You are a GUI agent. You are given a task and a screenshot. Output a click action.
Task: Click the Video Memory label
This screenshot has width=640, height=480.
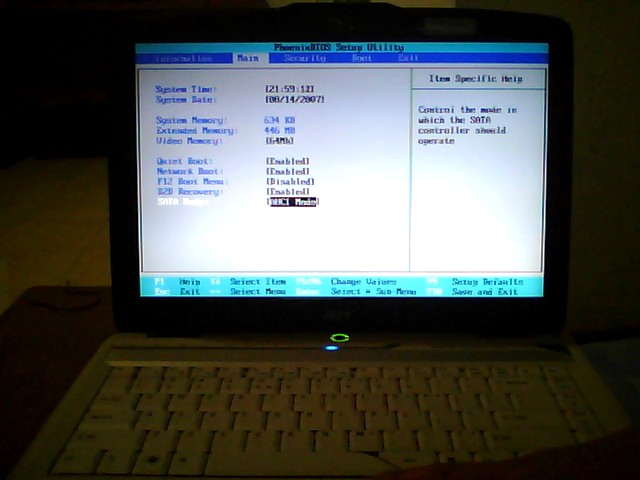[189, 141]
